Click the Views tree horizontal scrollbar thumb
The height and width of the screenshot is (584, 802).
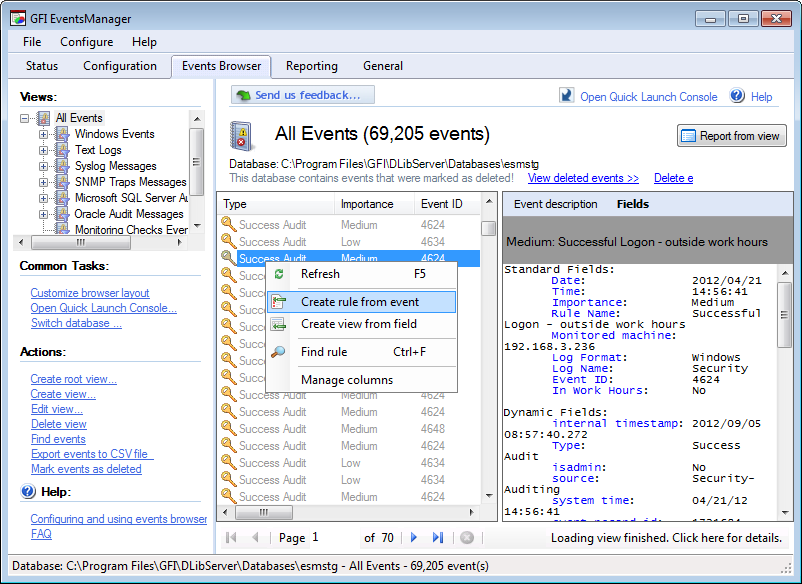(81, 242)
